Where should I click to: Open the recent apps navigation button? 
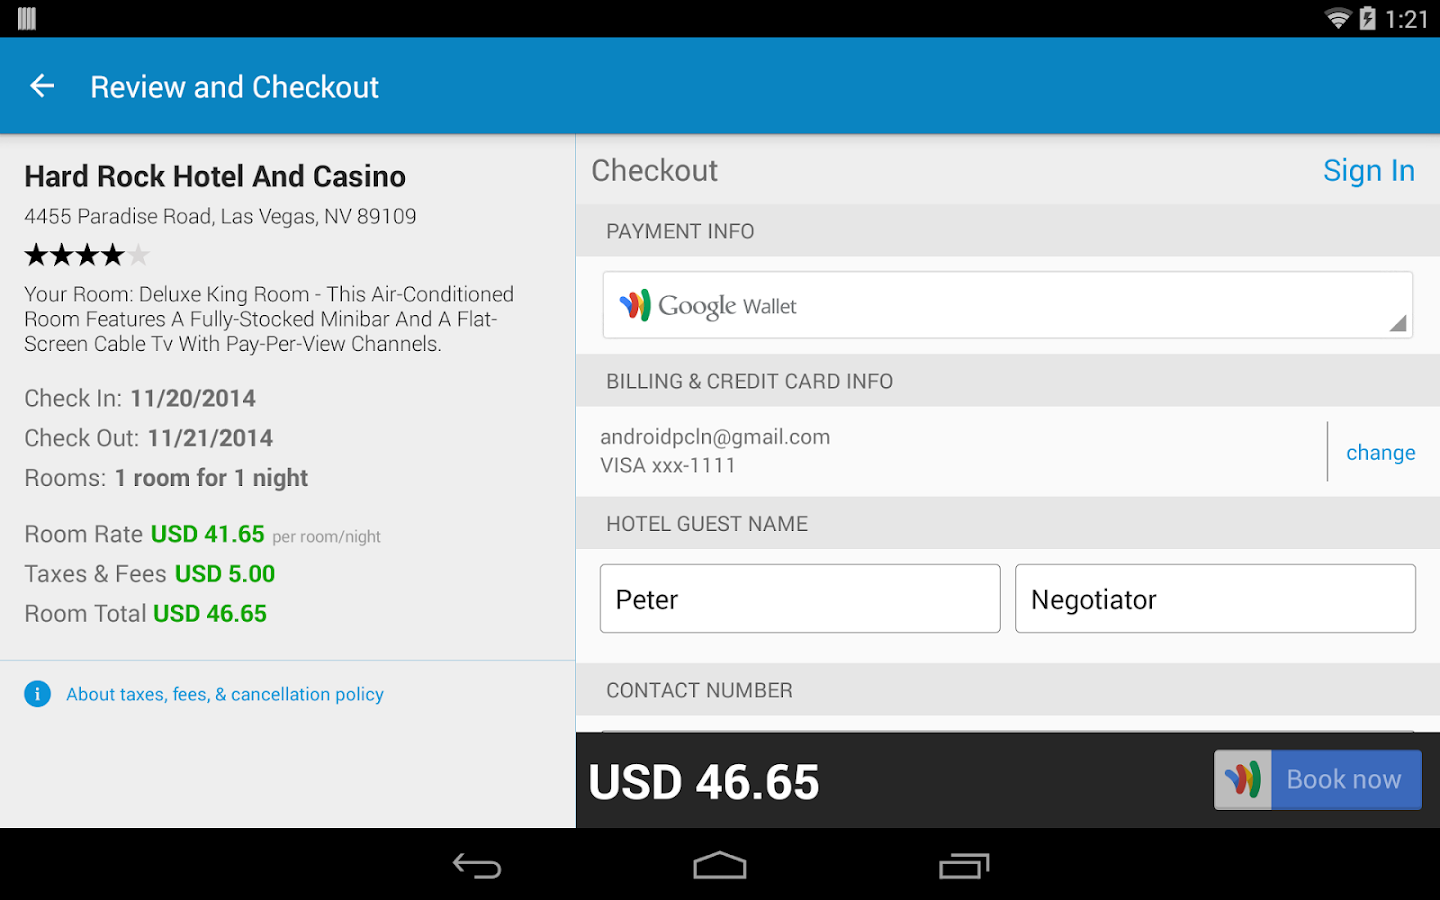(964, 865)
